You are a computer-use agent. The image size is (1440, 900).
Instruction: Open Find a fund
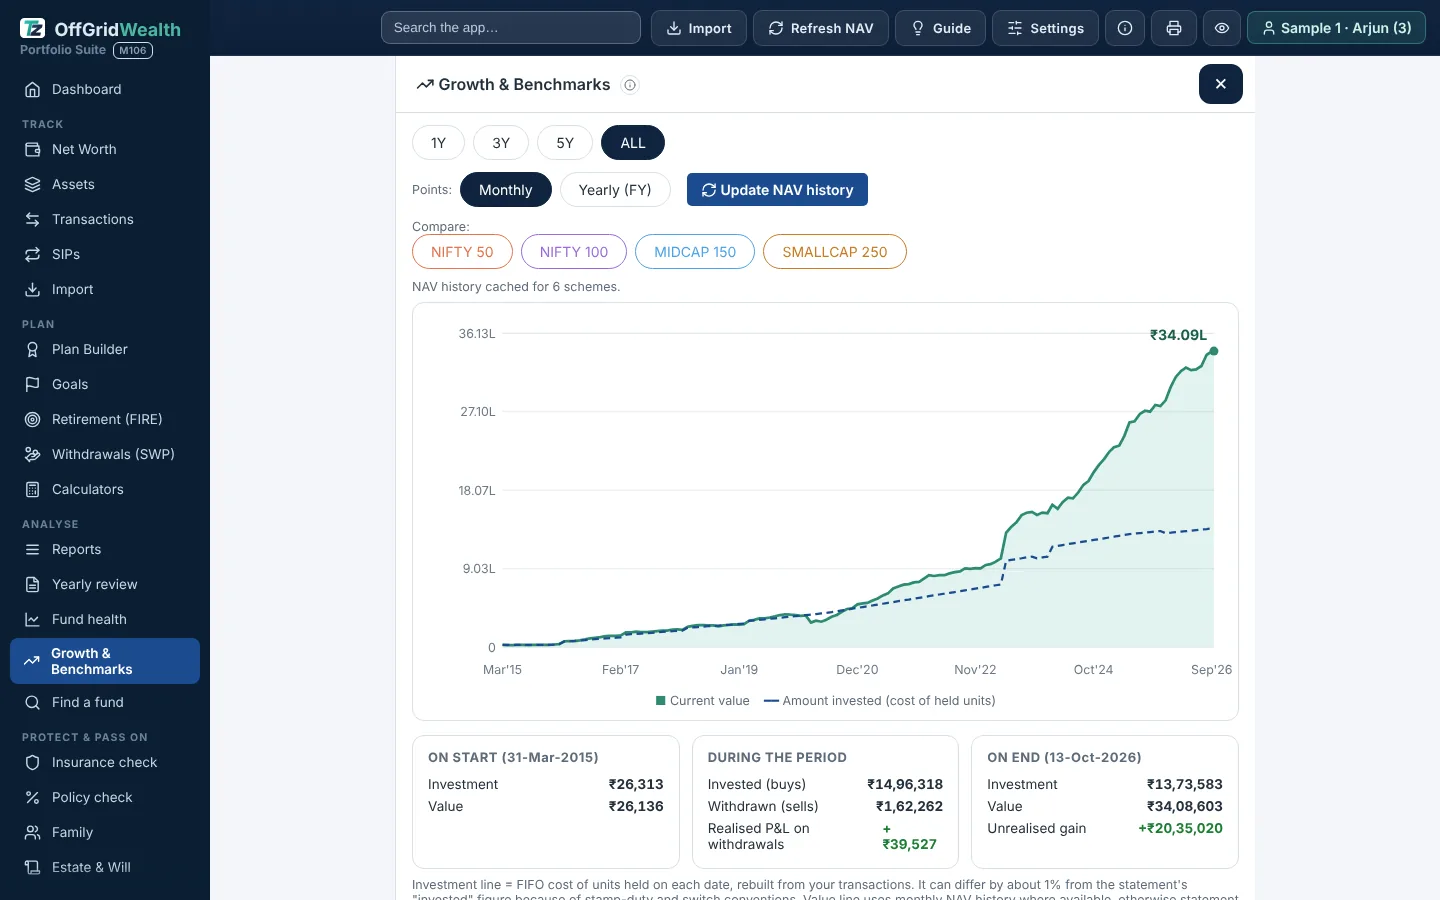105,702
